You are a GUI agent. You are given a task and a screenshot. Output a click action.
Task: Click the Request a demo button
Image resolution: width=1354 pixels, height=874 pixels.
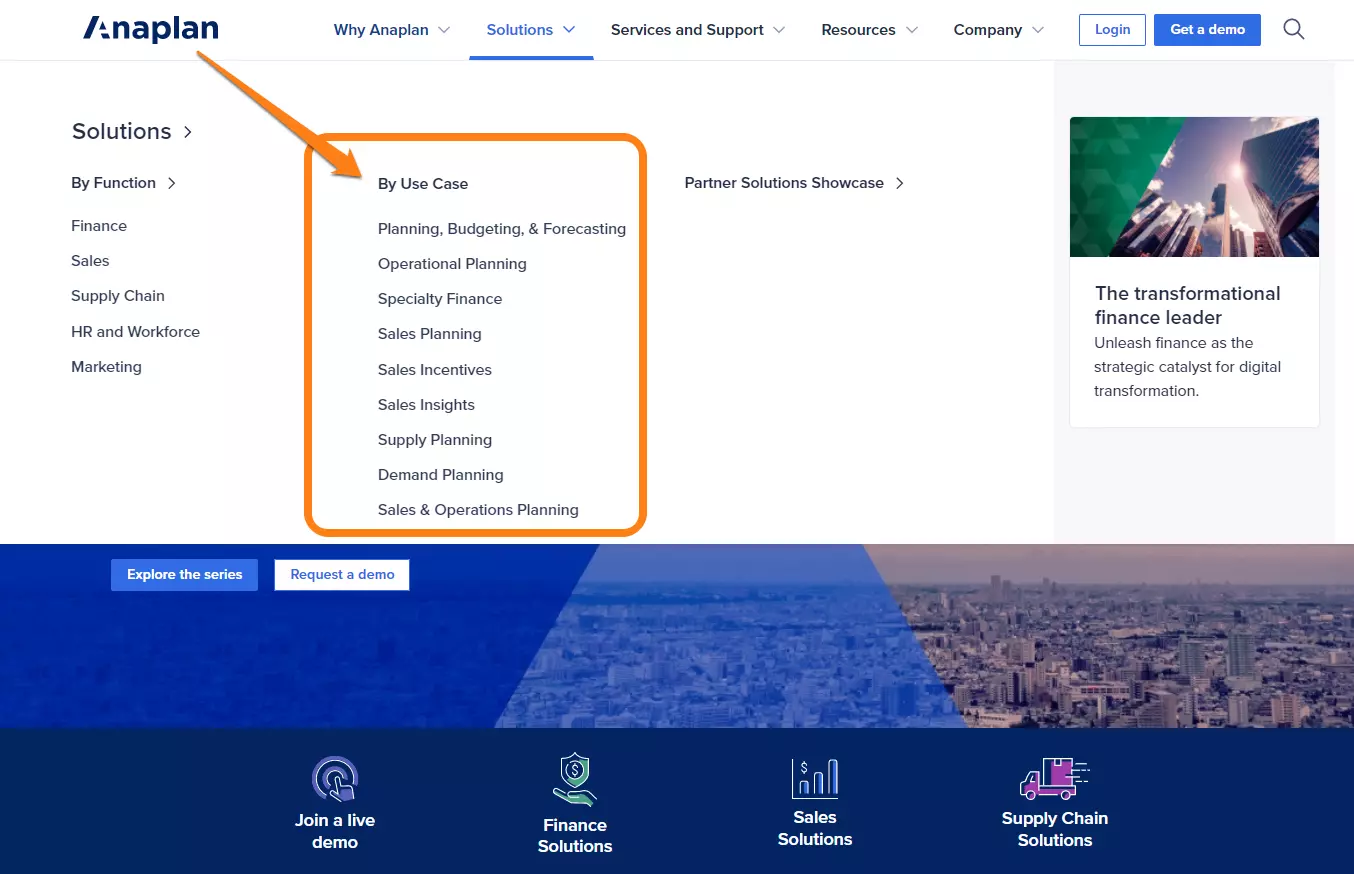[x=342, y=574]
